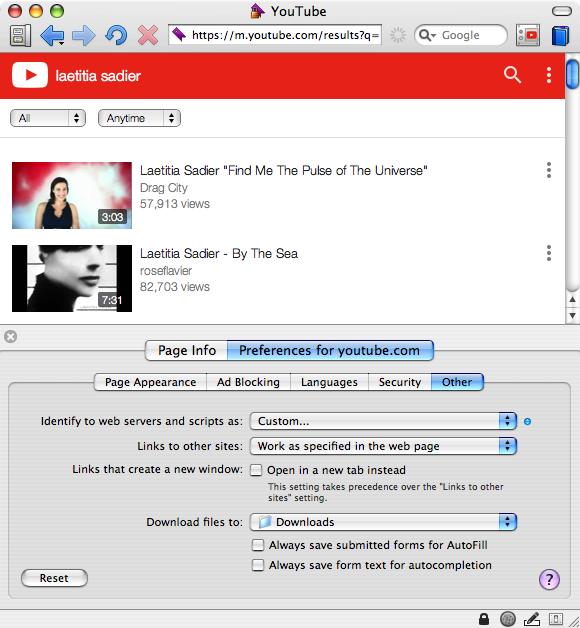The image size is (580, 628).
Task: Click the Reset button
Action: tap(54, 578)
